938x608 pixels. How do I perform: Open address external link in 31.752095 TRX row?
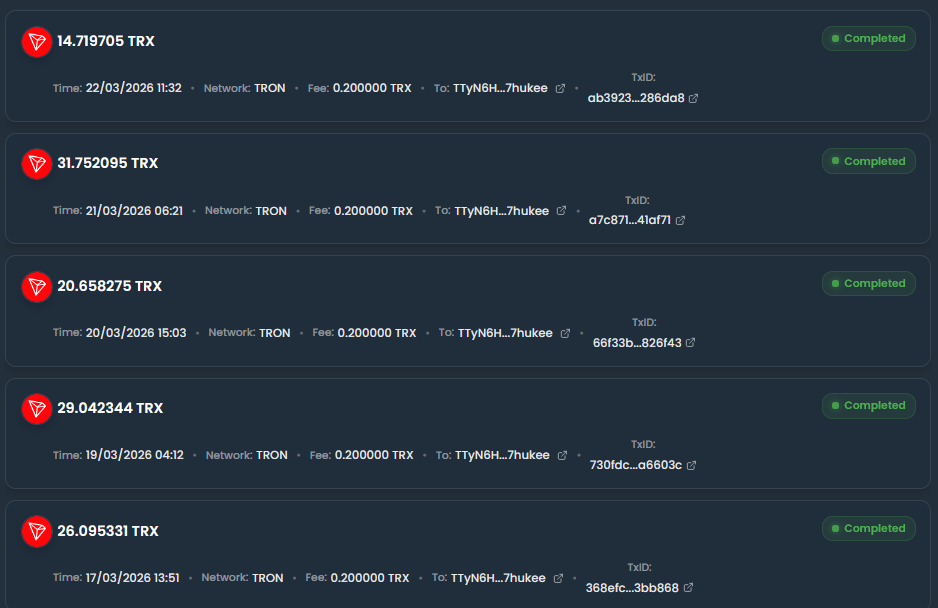coord(561,211)
